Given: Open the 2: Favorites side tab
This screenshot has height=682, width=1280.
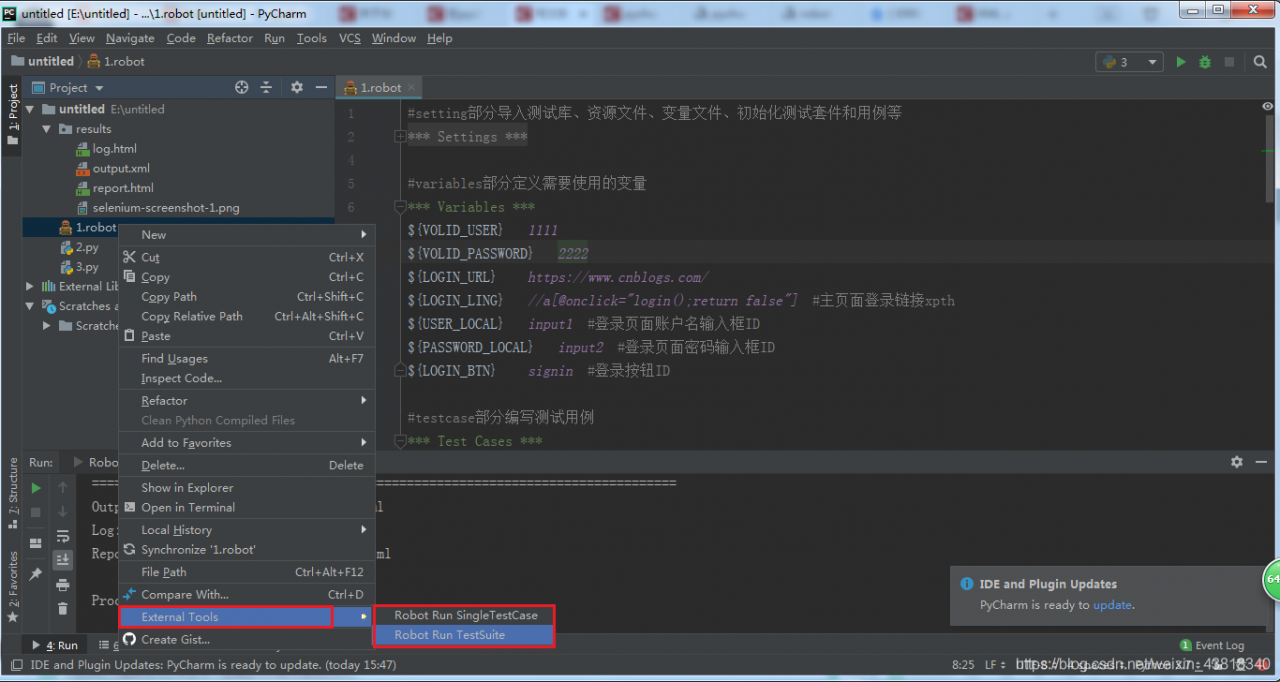Looking at the screenshot, I should coord(13,587).
